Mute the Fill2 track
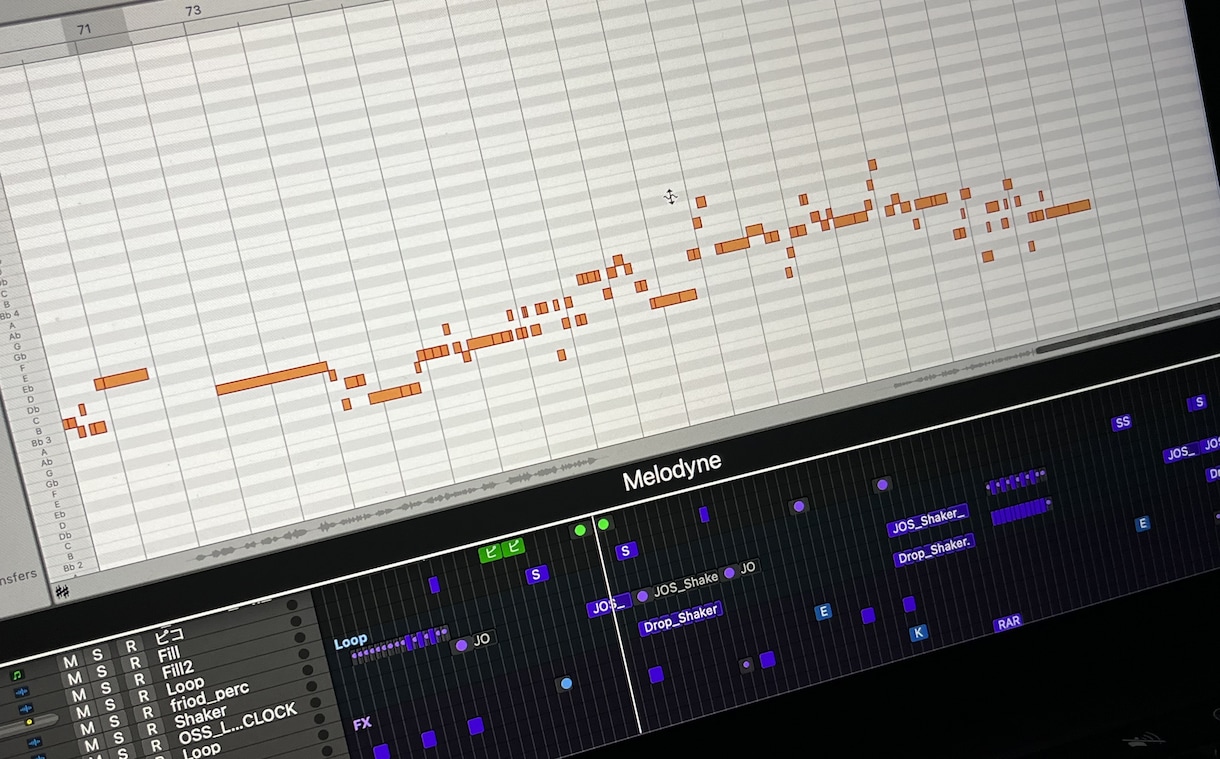 tap(79, 694)
